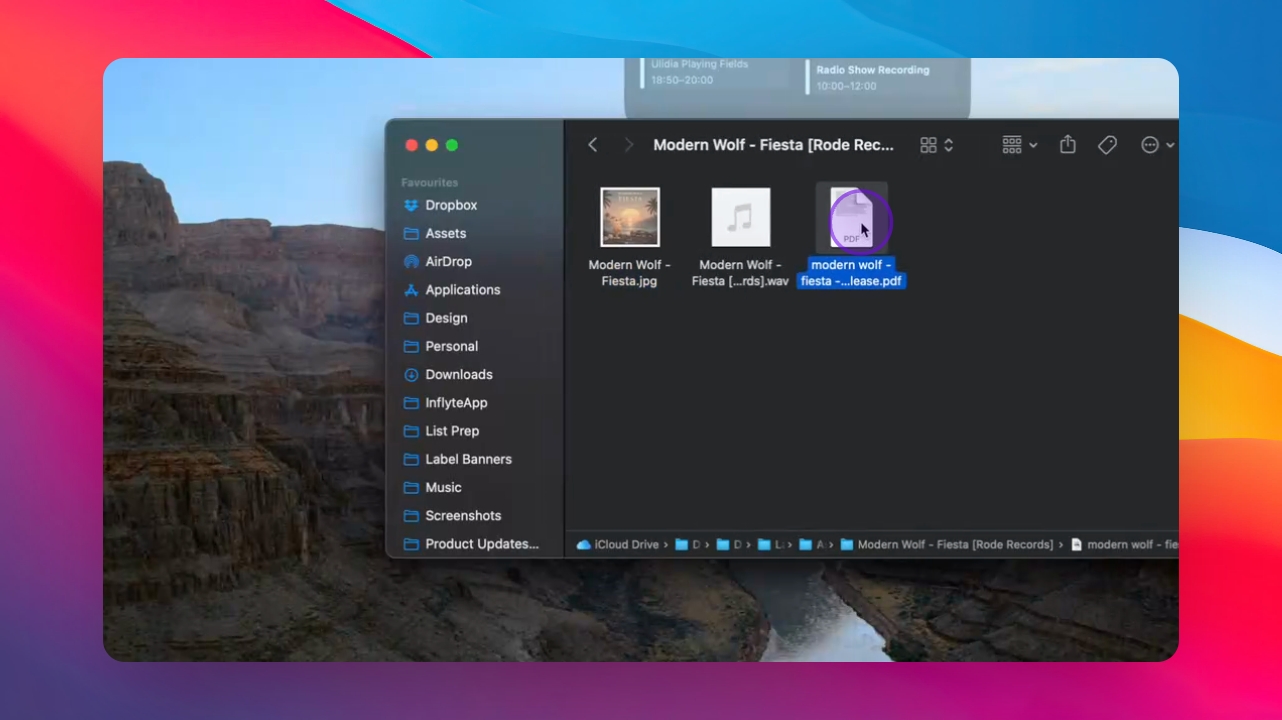Image resolution: width=1282 pixels, height=720 pixels.
Task: Click the Radio Show Recording calendar event
Action: (x=872, y=77)
